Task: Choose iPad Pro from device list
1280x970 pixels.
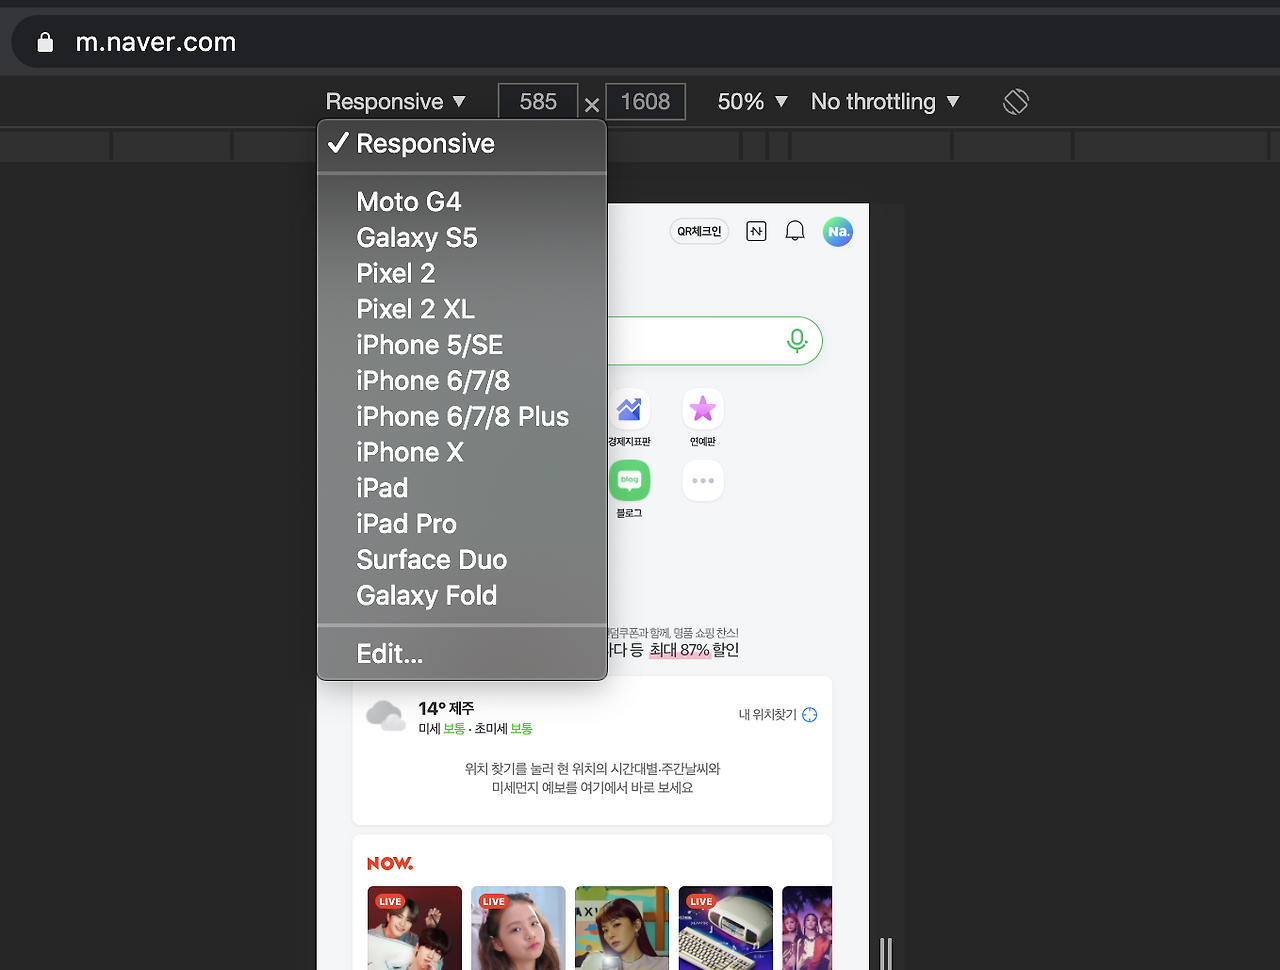Action: [x=462, y=525]
